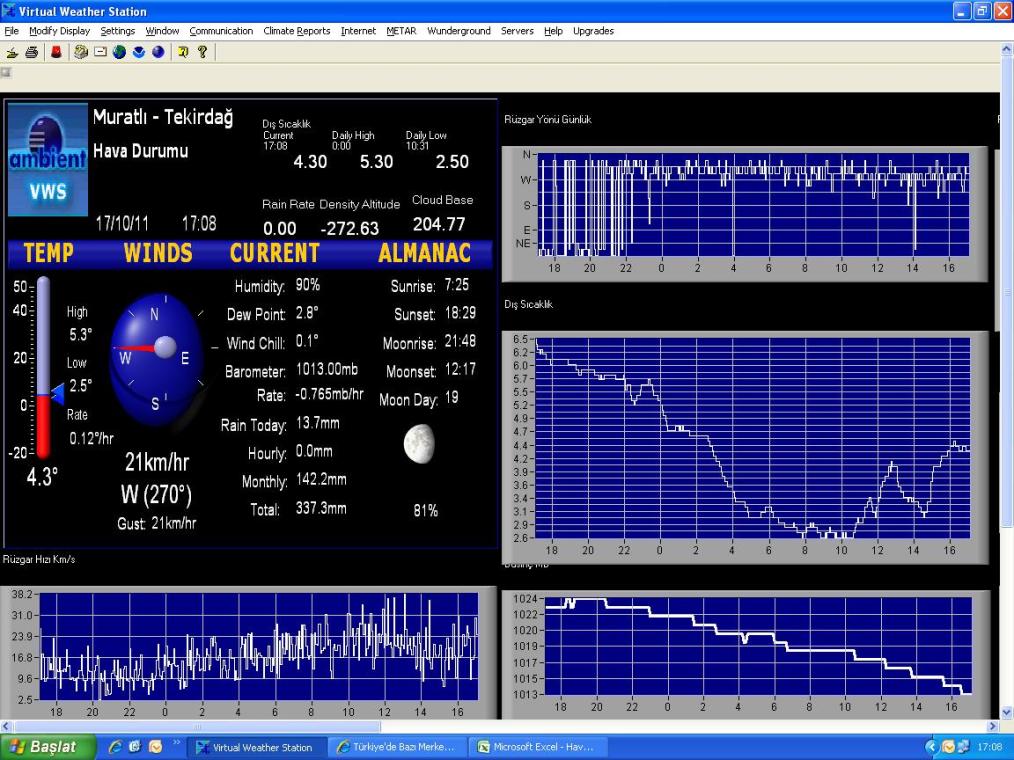Open the Settings menu
The image size is (1014, 760).
click(x=117, y=31)
